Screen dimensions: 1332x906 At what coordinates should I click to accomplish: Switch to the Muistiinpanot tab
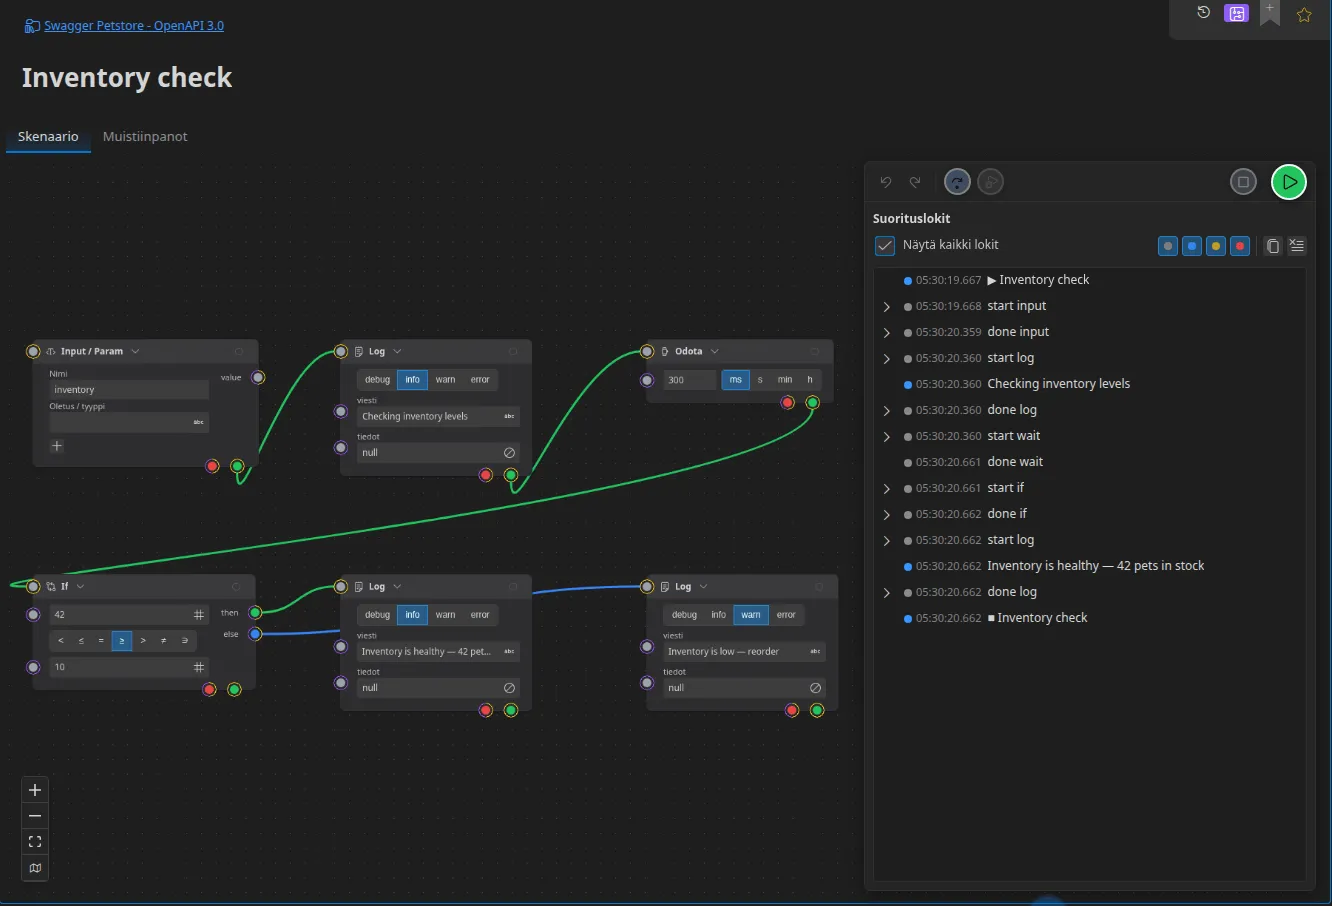[145, 137]
